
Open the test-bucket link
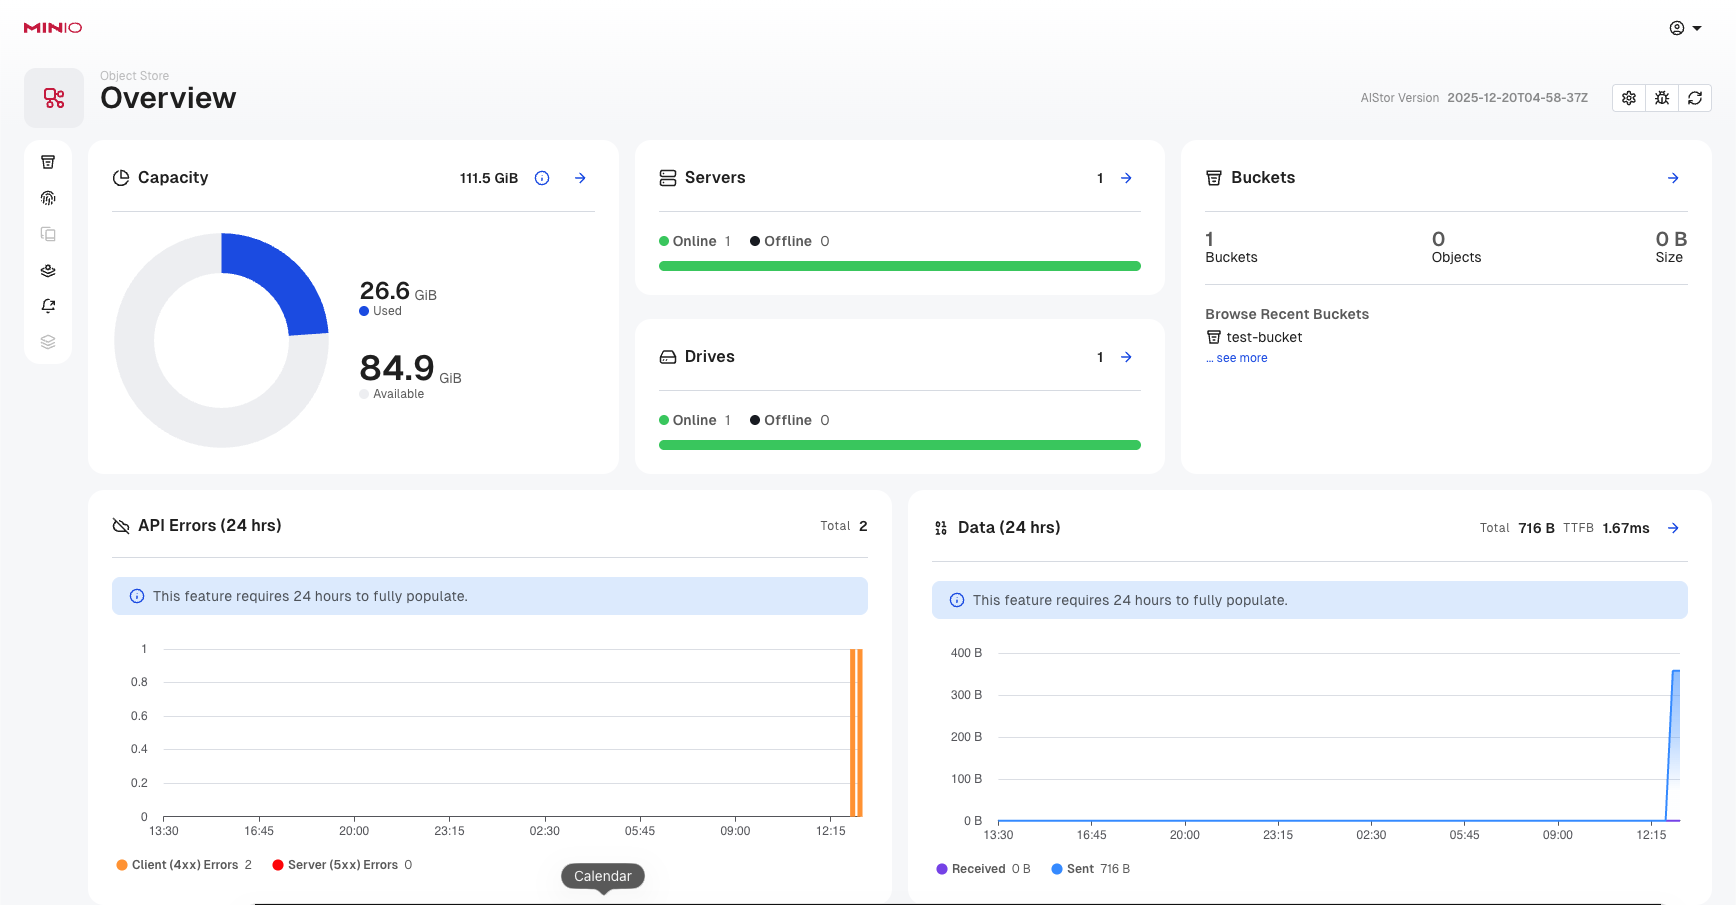(1264, 337)
